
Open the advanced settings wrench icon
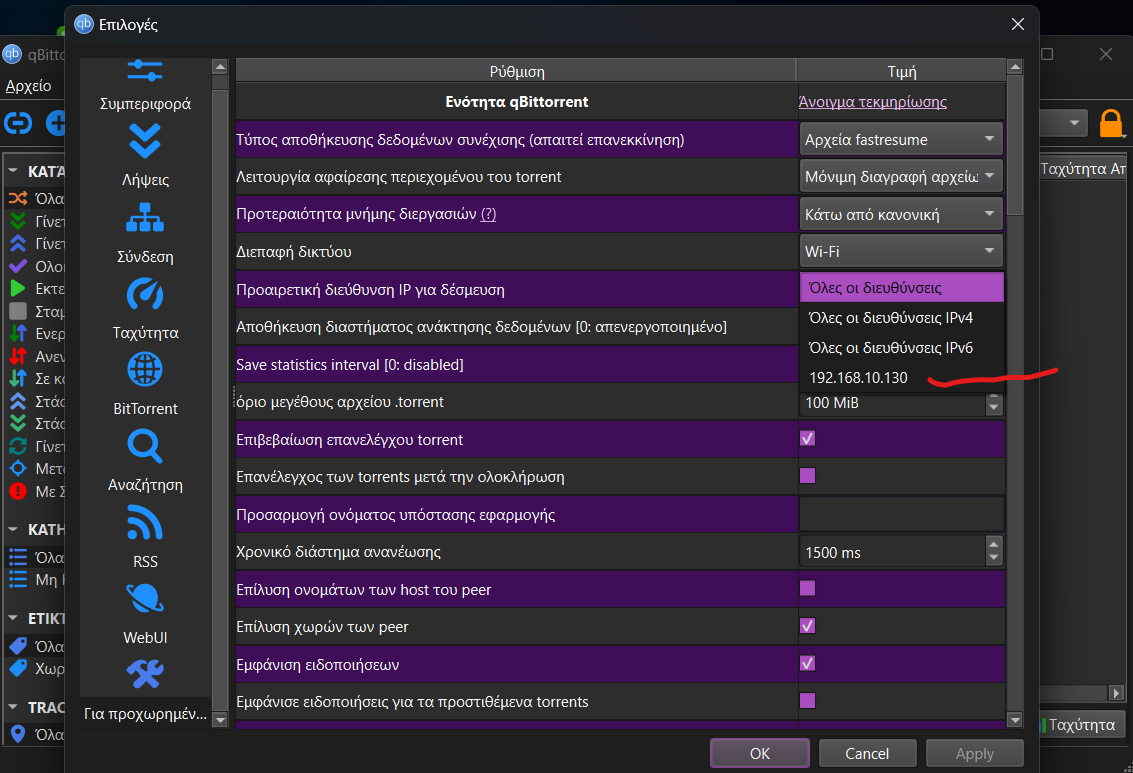click(145, 674)
